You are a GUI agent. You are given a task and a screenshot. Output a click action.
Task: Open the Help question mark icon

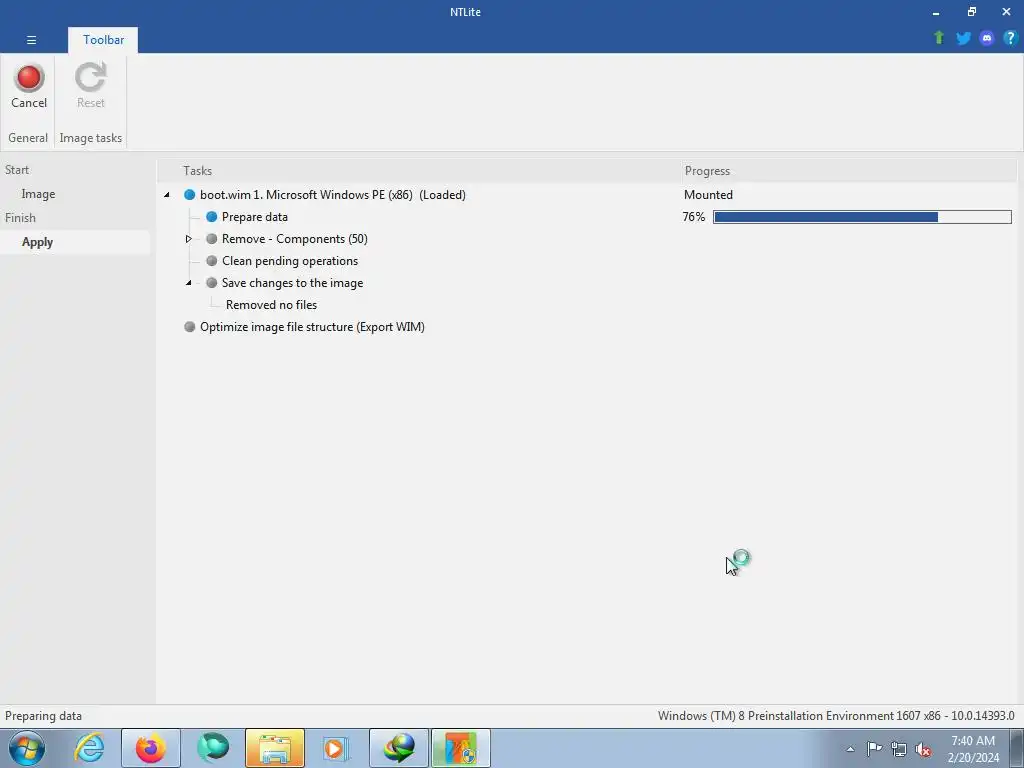[x=1010, y=39]
